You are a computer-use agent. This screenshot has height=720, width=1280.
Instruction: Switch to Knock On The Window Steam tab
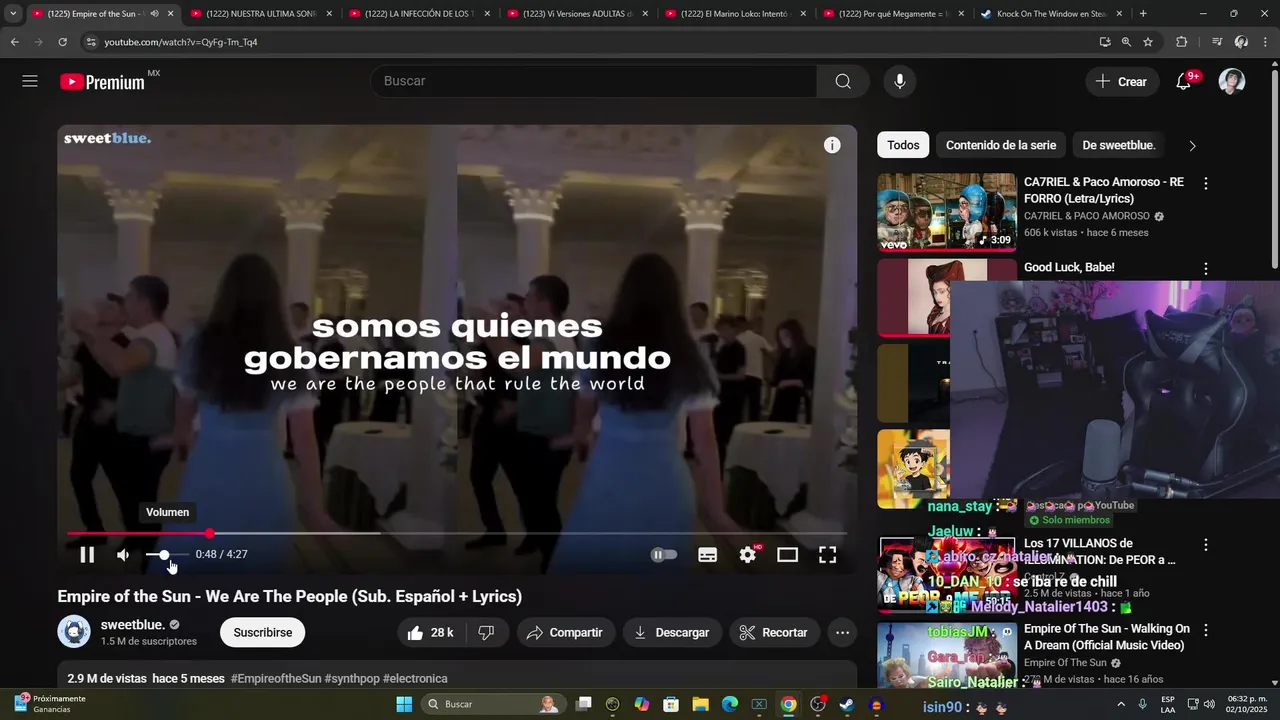(x=1052, y=14)
